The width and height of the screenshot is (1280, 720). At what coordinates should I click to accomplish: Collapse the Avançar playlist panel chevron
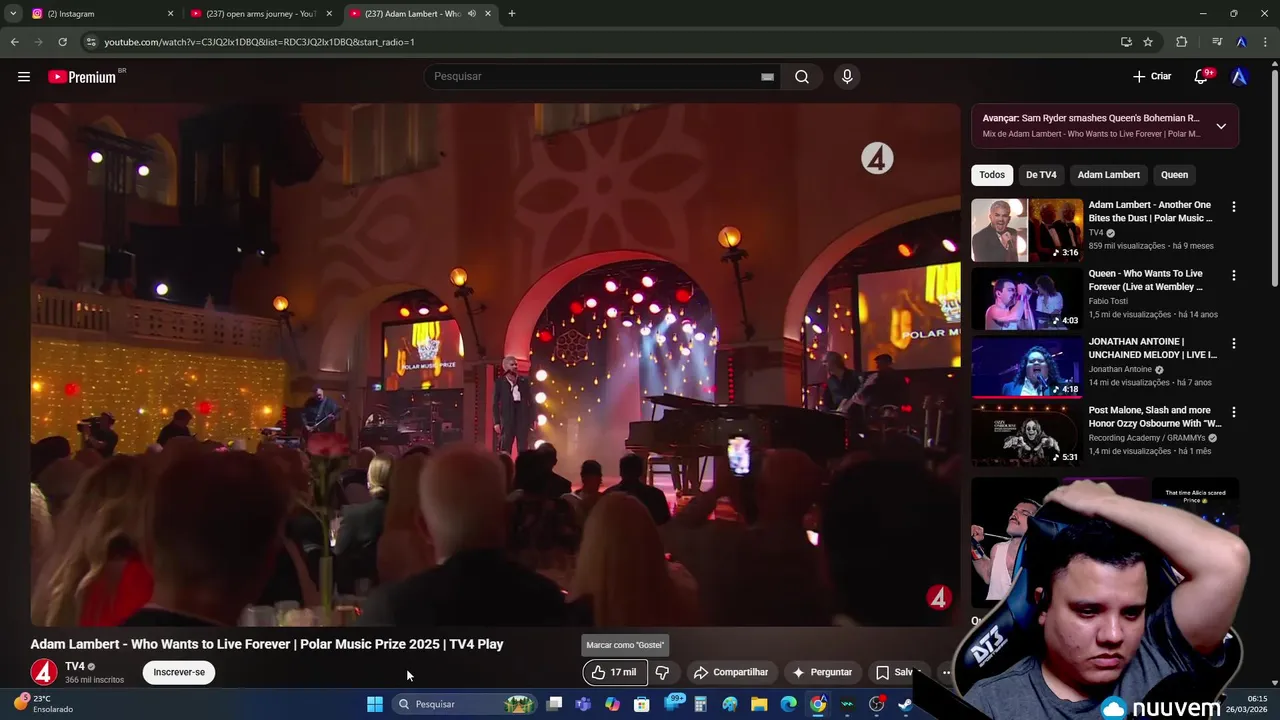[x=1221, y=126]
